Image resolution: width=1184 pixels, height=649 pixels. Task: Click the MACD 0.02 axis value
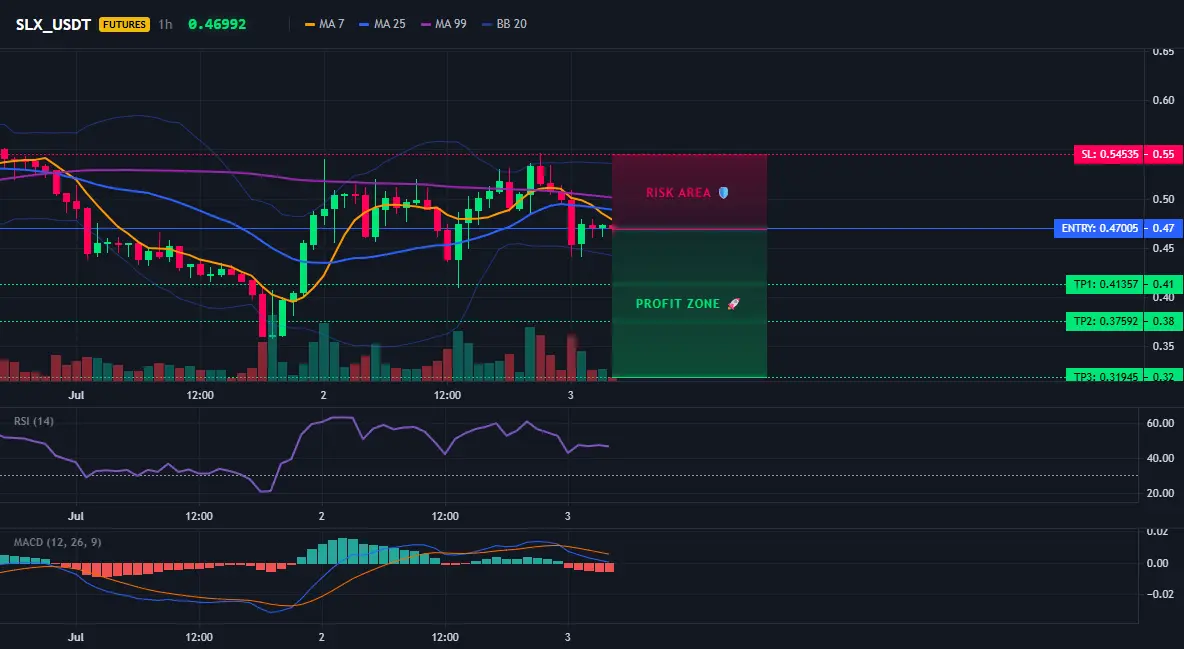pos(1158,532)
